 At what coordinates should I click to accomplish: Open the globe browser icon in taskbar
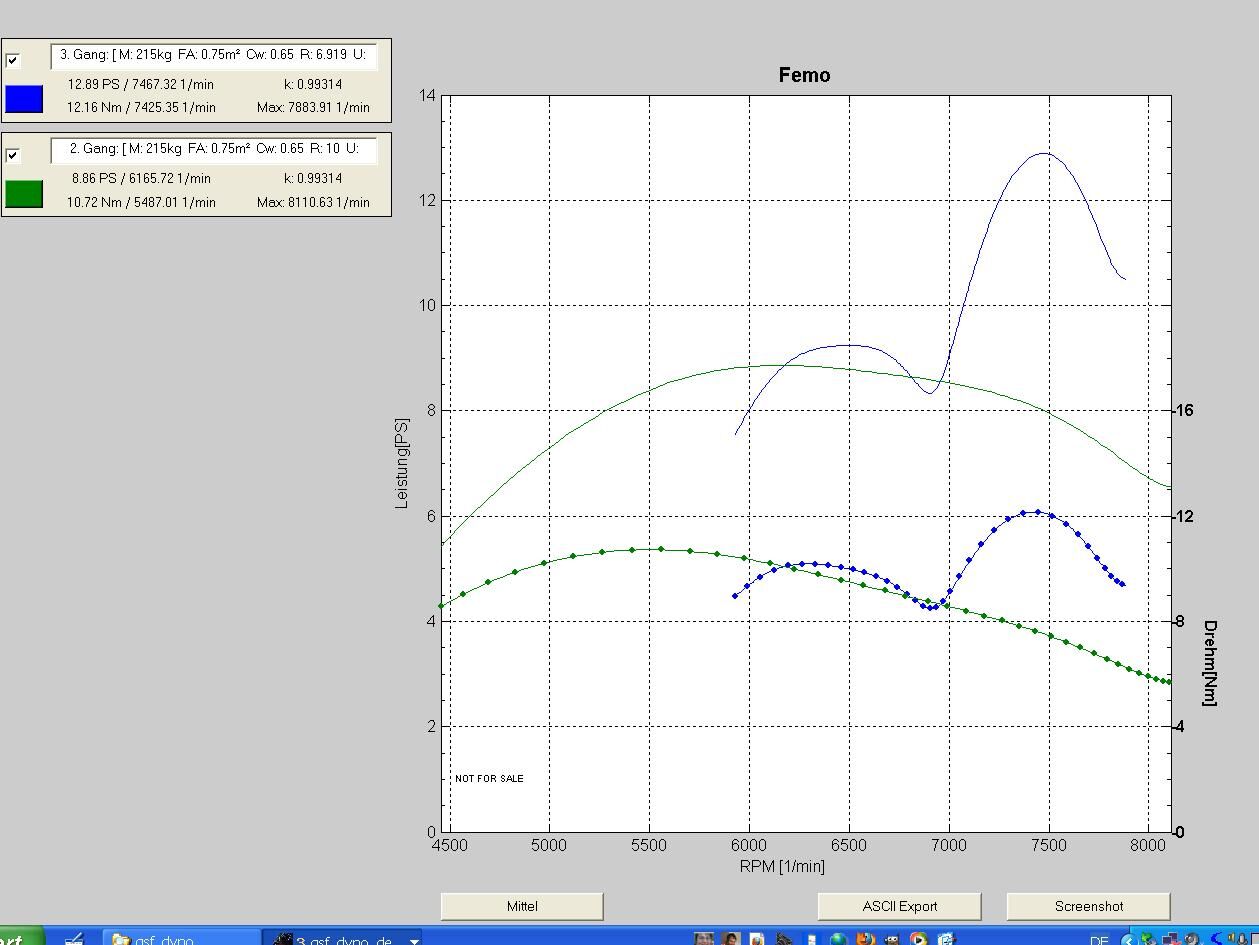[838, 939]
